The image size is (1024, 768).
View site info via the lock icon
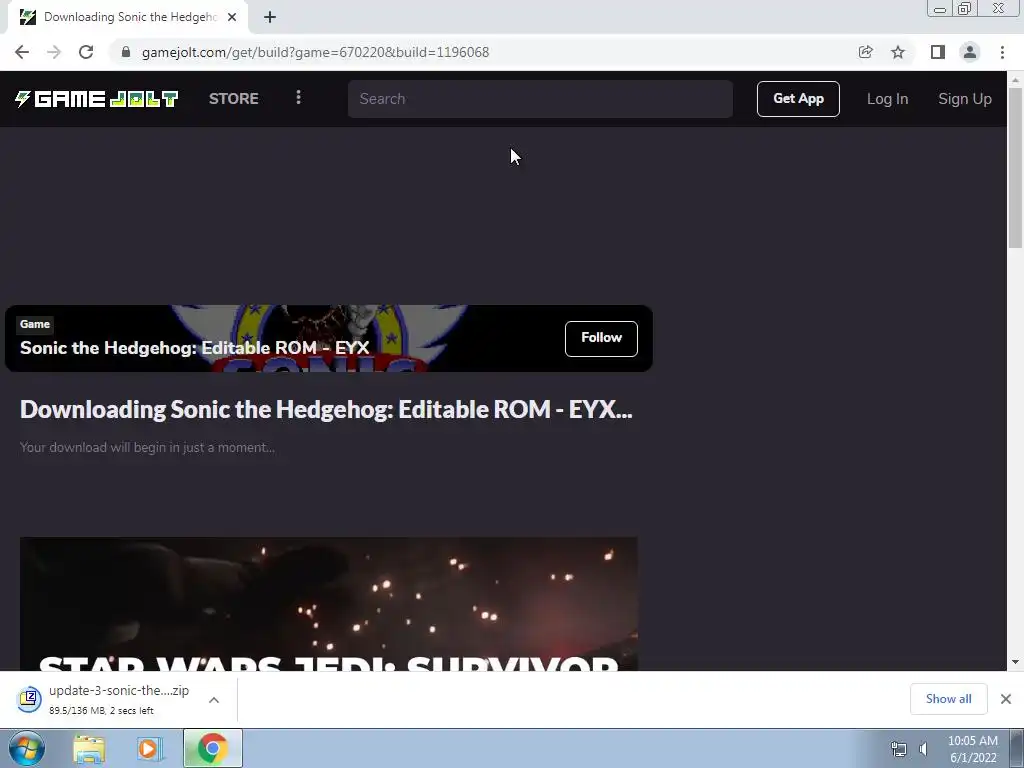pyautogui.click(x=126, y=52)
